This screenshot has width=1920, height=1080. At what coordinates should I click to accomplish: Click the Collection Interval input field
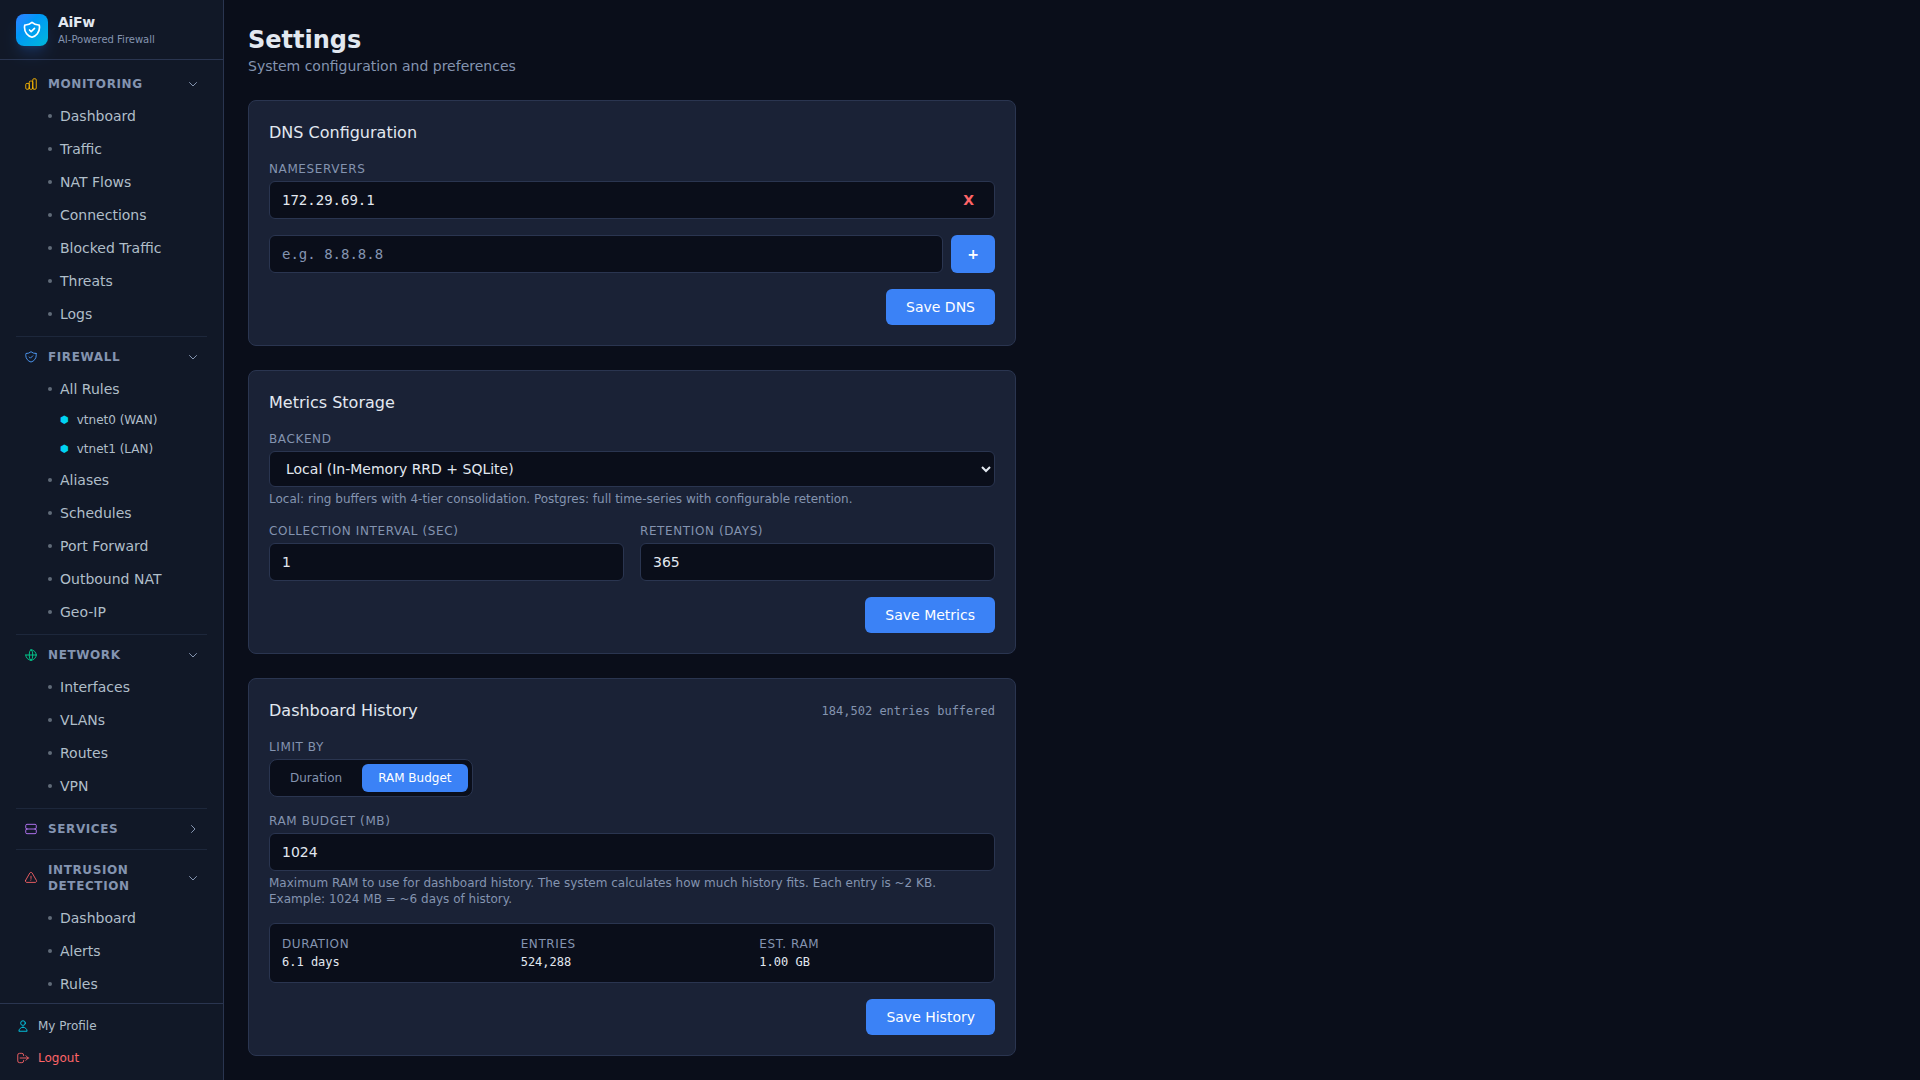point(446,562)
